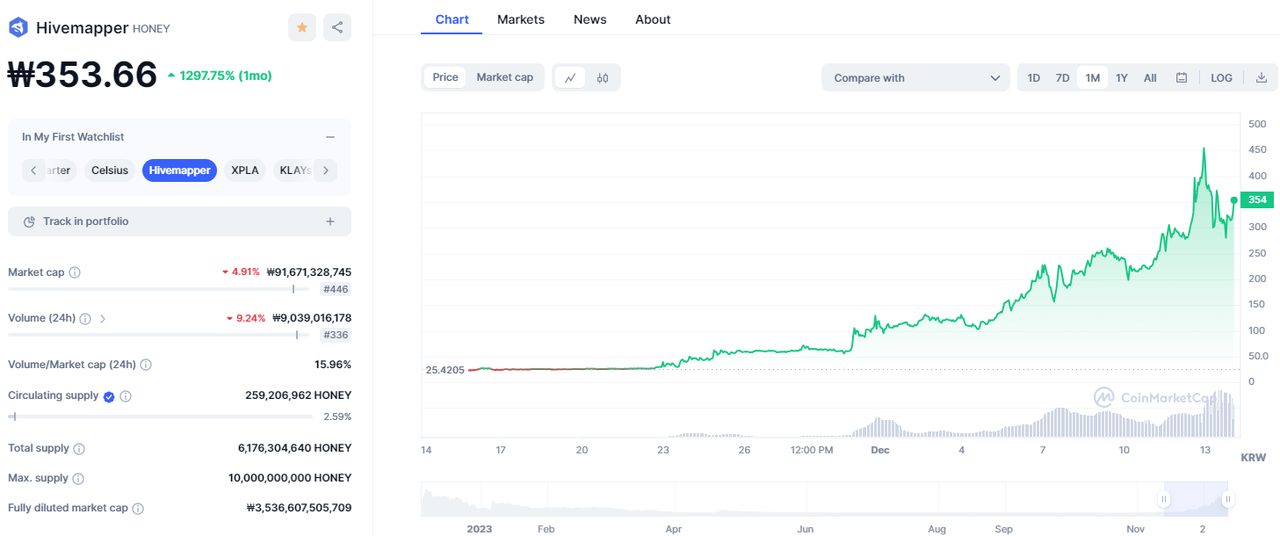The image size is (1280, 536).
Task: Open the Markets tab
Action: click(x=521, y=19)
